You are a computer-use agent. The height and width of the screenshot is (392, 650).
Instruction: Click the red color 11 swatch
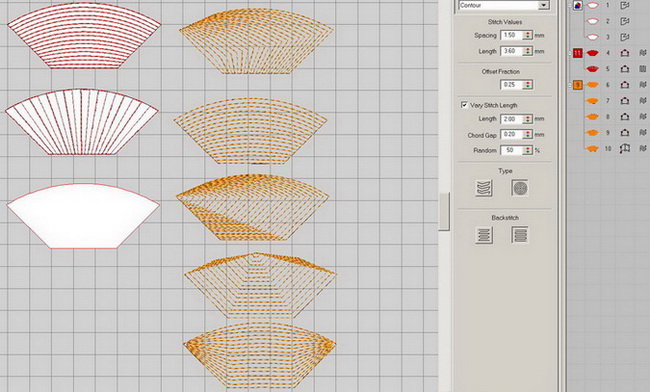coord(577,53)
